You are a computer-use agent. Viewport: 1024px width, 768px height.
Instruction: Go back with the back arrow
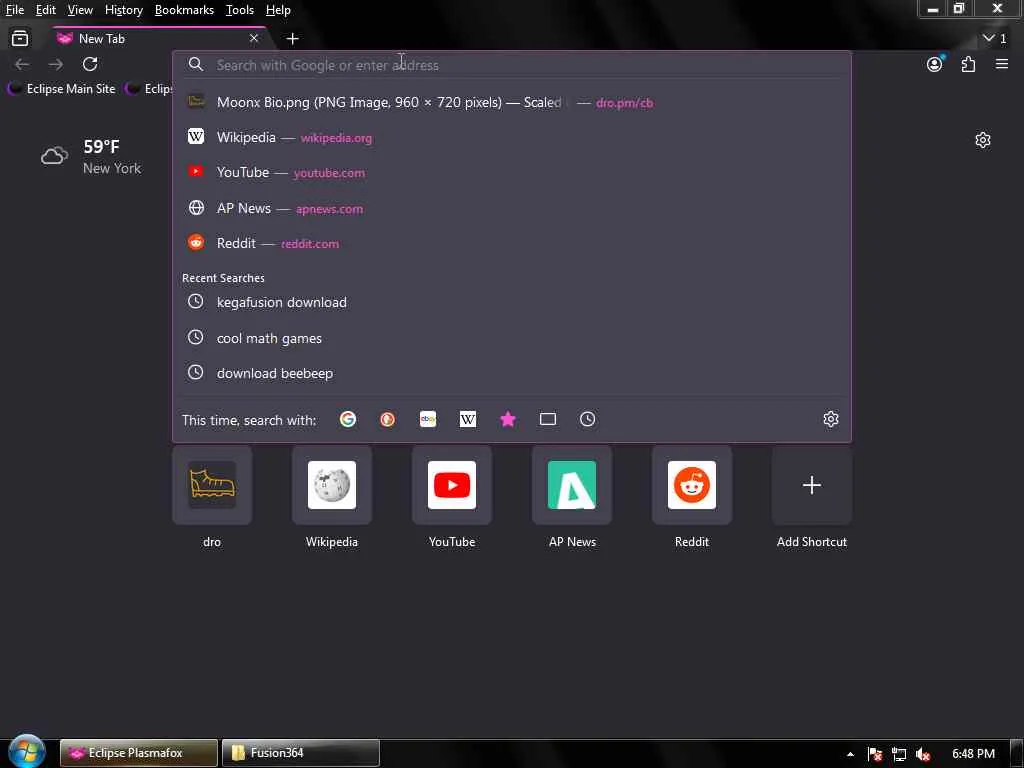(x=22, y=64)
